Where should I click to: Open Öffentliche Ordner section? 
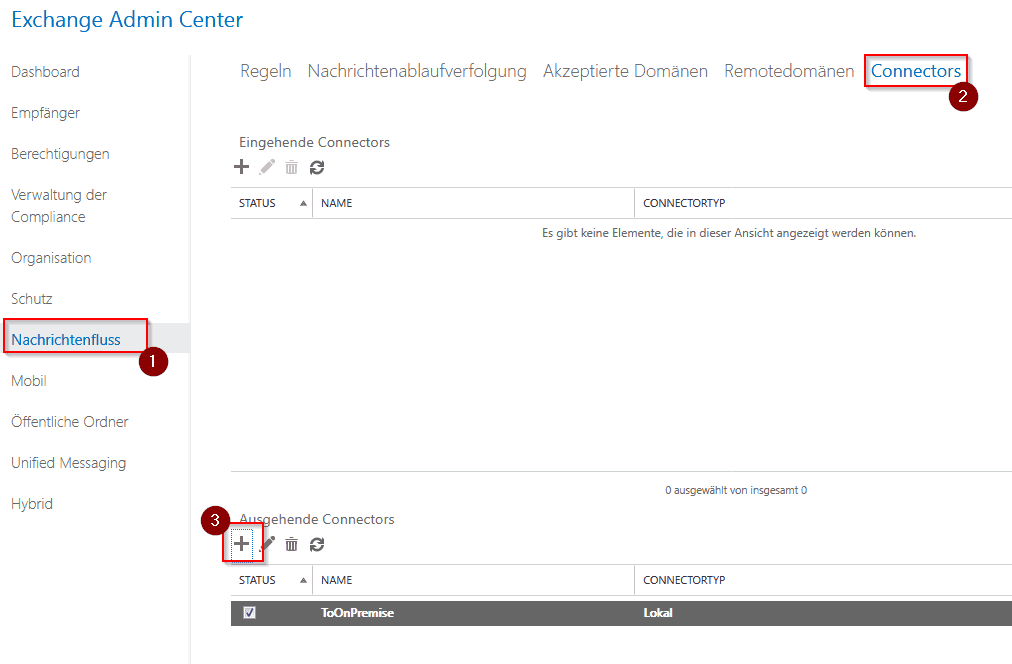(70, 422)
